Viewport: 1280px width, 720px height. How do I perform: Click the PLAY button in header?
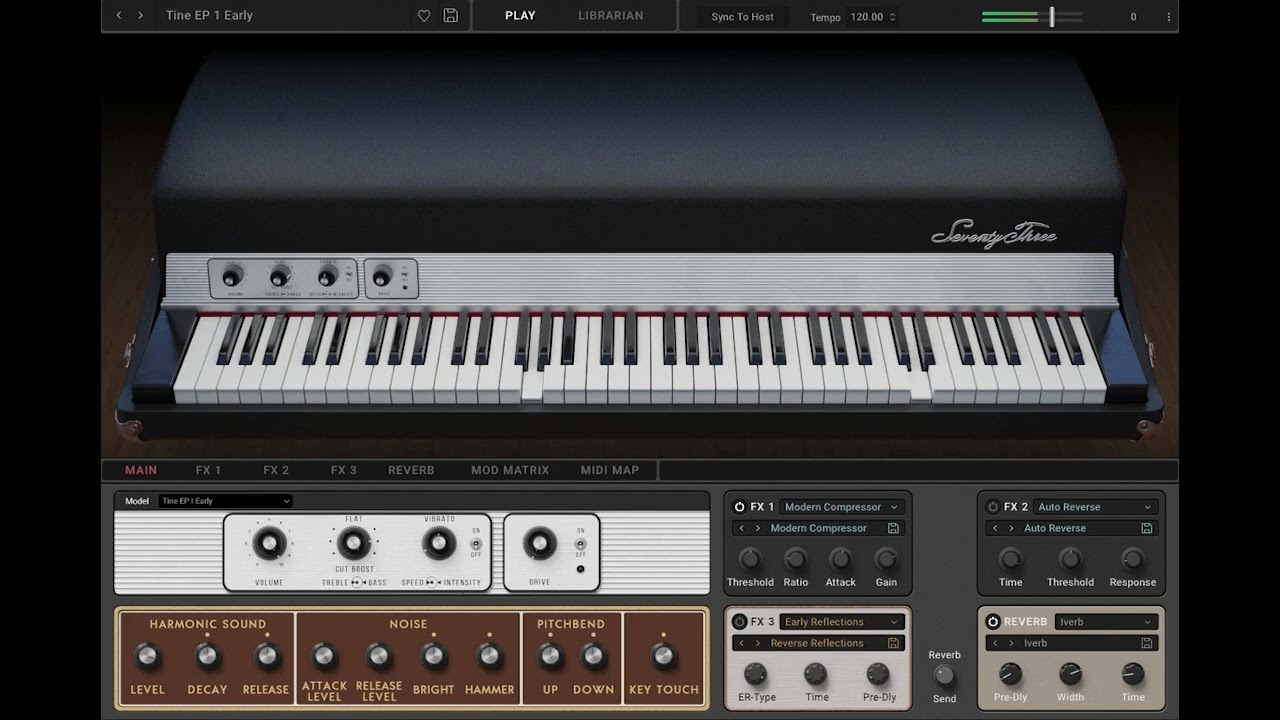(520, 16)
